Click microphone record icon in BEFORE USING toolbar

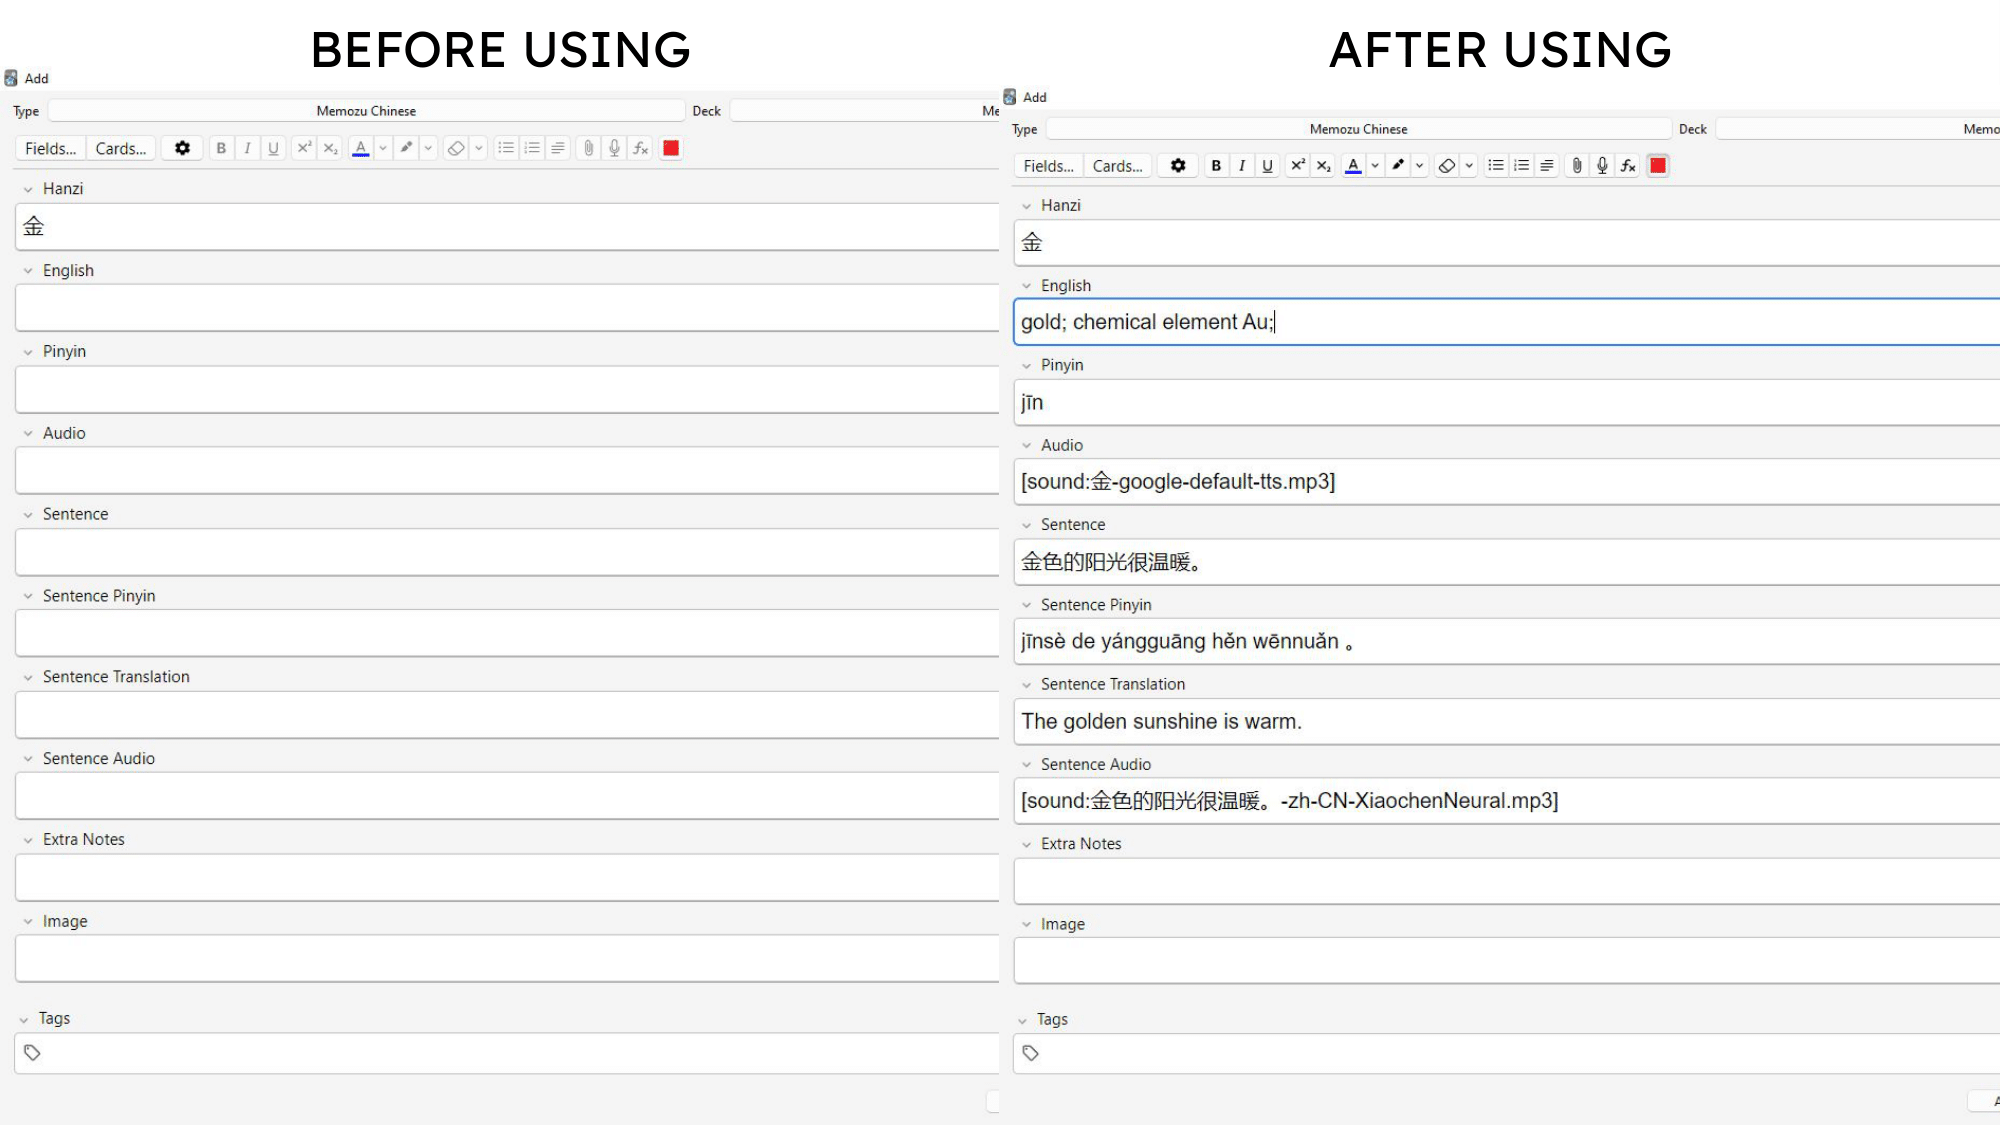coord(614,148)
